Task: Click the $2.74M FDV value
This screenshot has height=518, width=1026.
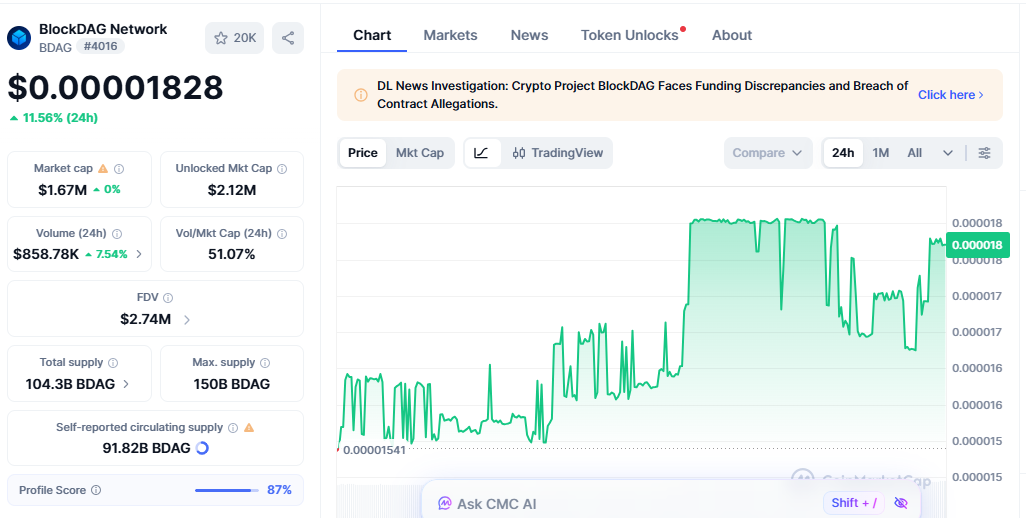Action: coord(145,319)
